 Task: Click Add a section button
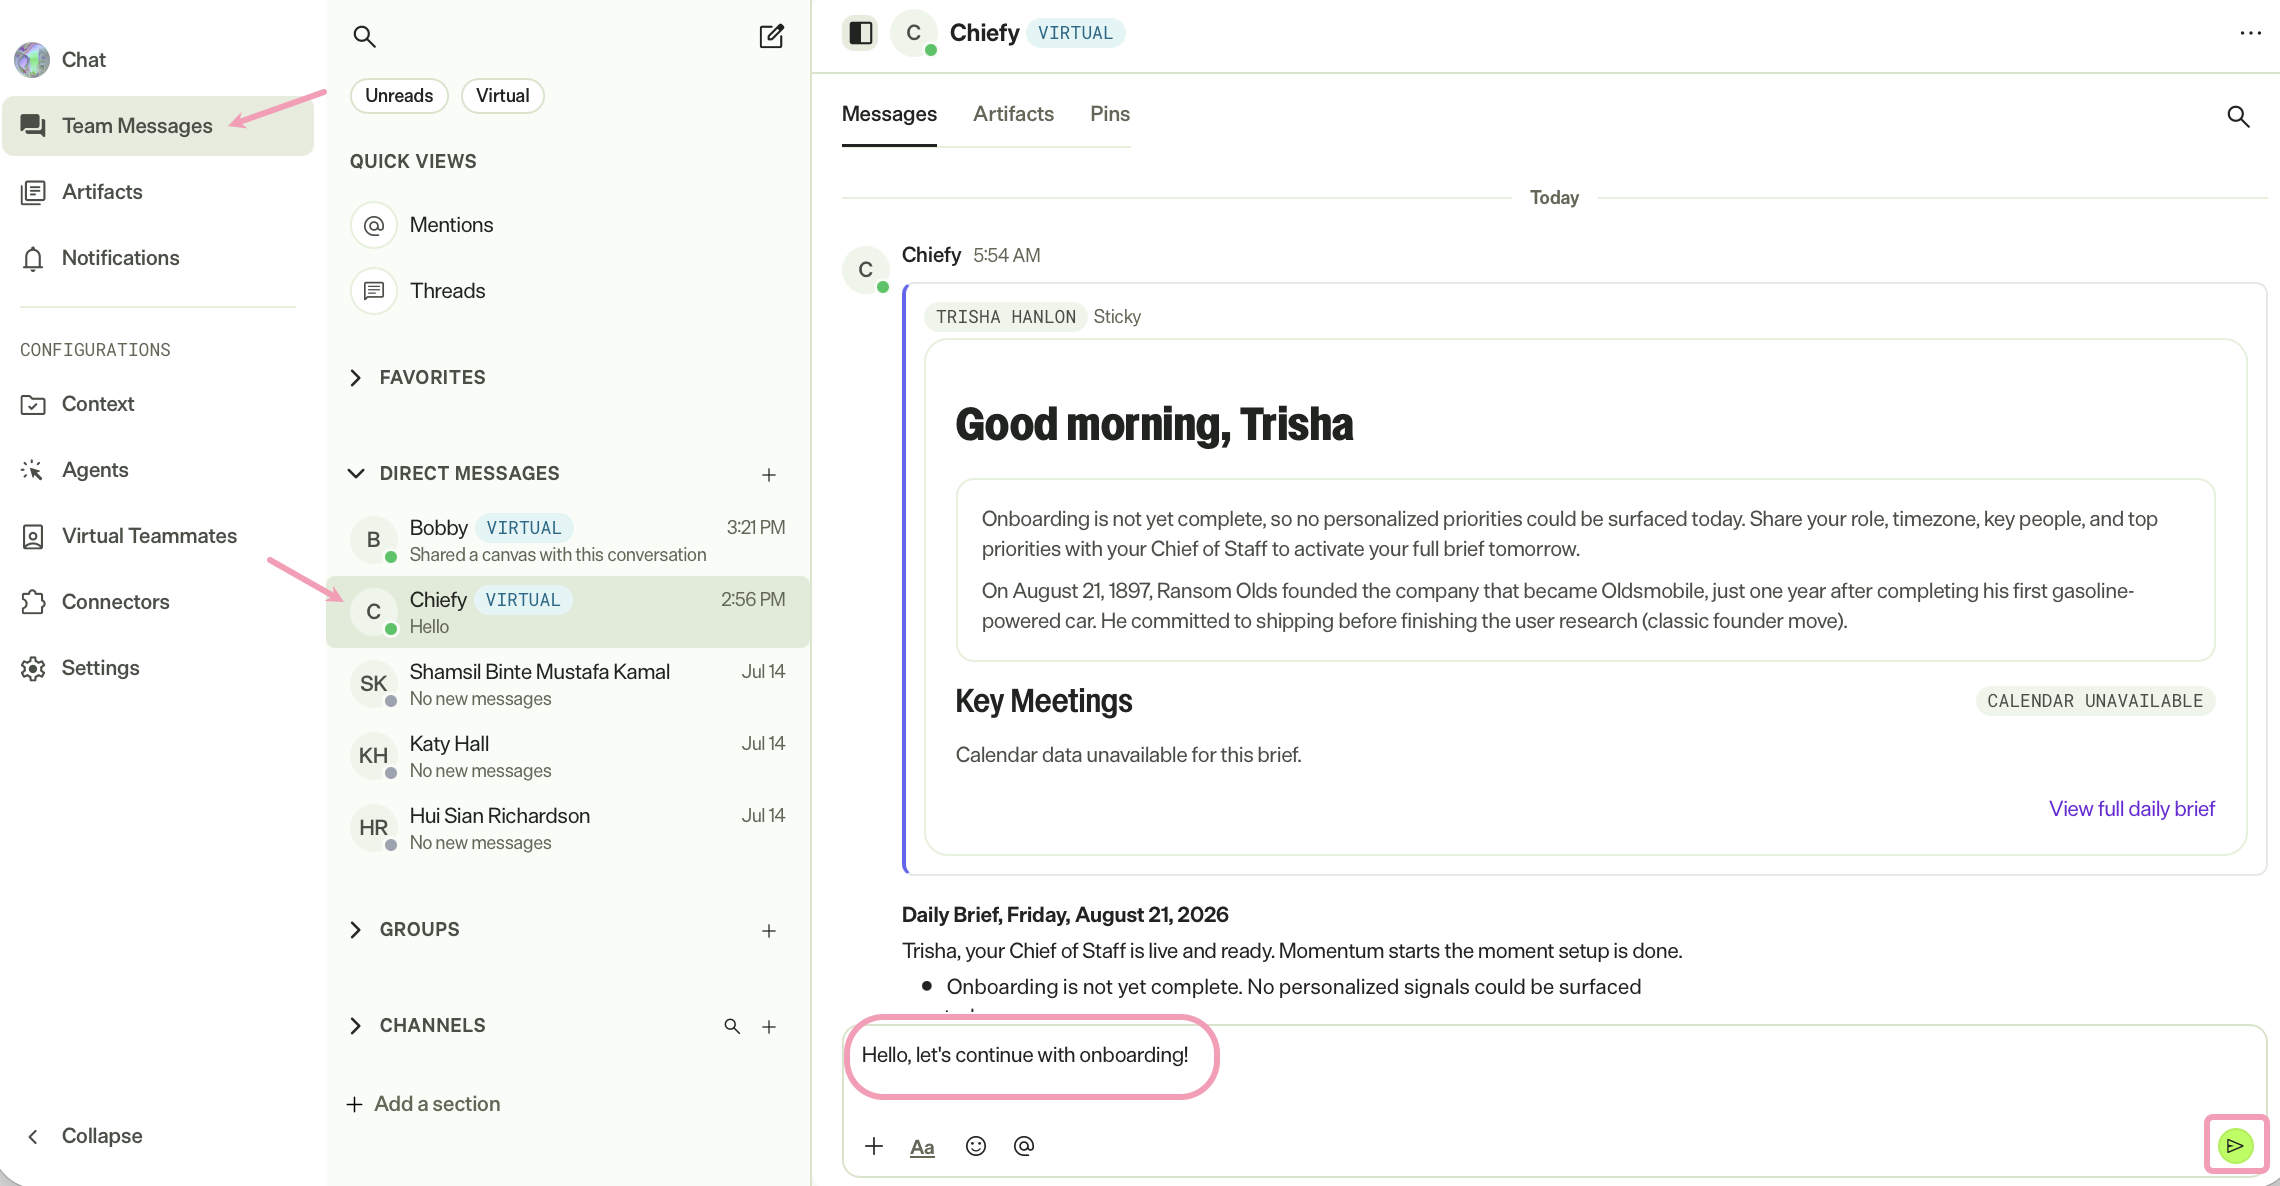click(x=423, y=1104)
